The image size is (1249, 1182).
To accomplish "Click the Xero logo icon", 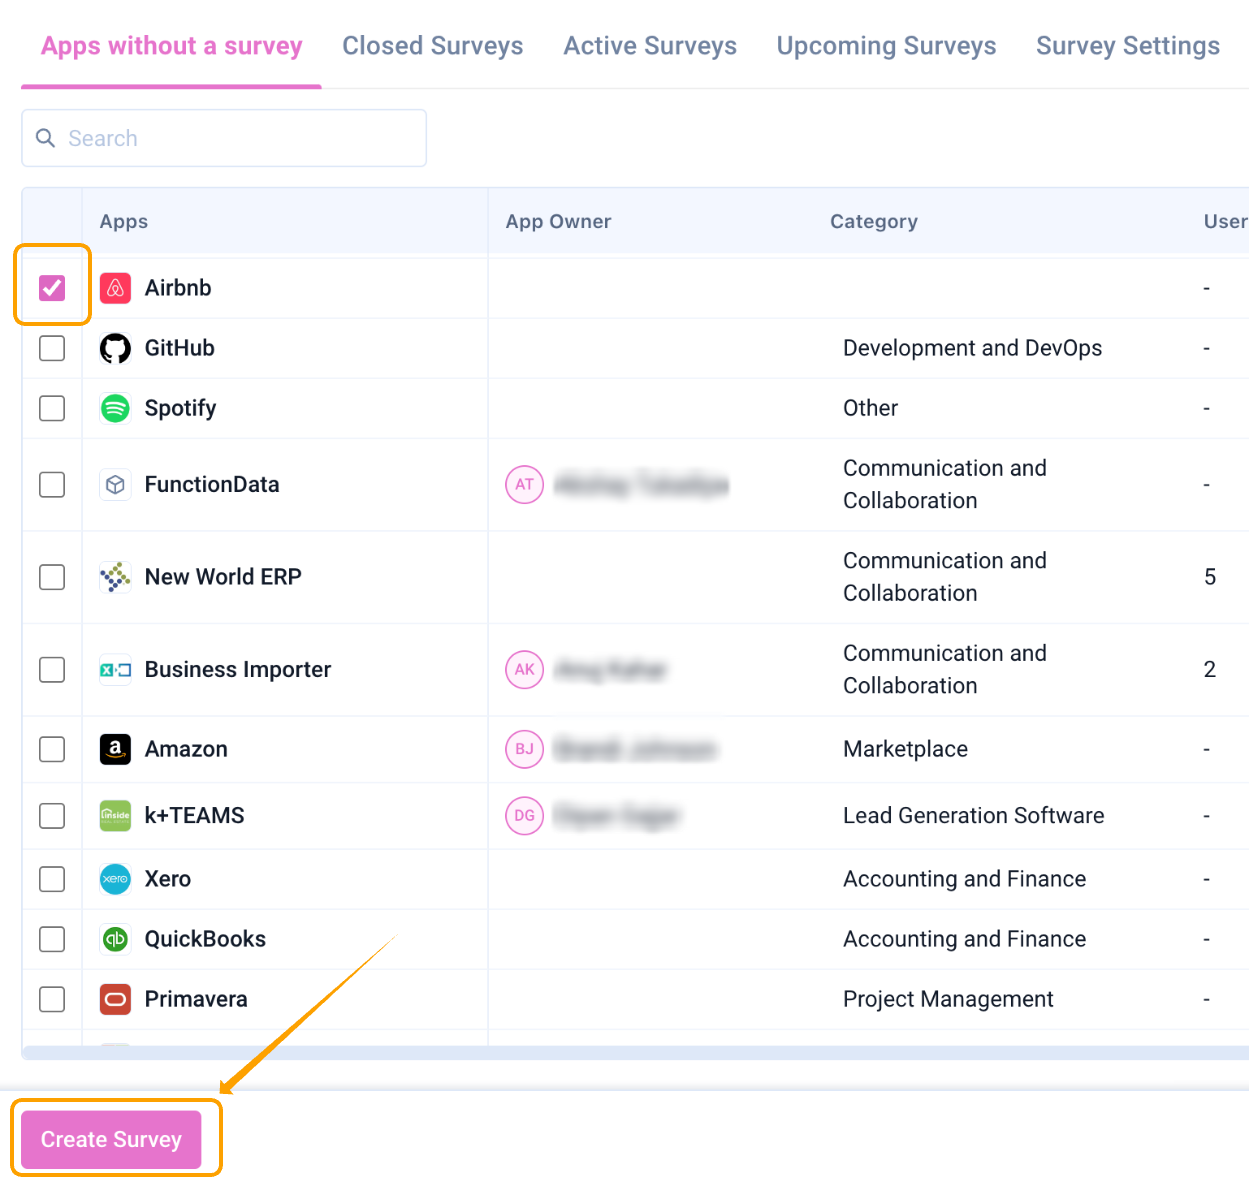I will point(116,879).
